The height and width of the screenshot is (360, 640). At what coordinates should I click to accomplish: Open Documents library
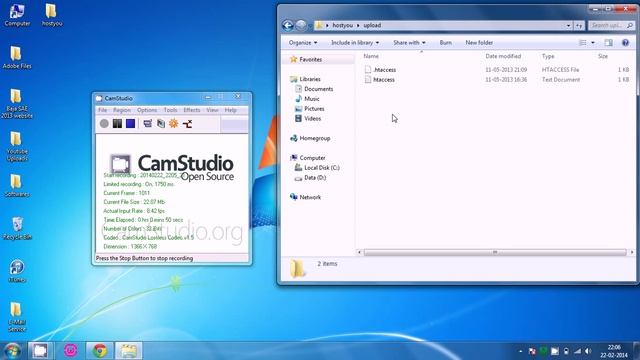point(318,89)
